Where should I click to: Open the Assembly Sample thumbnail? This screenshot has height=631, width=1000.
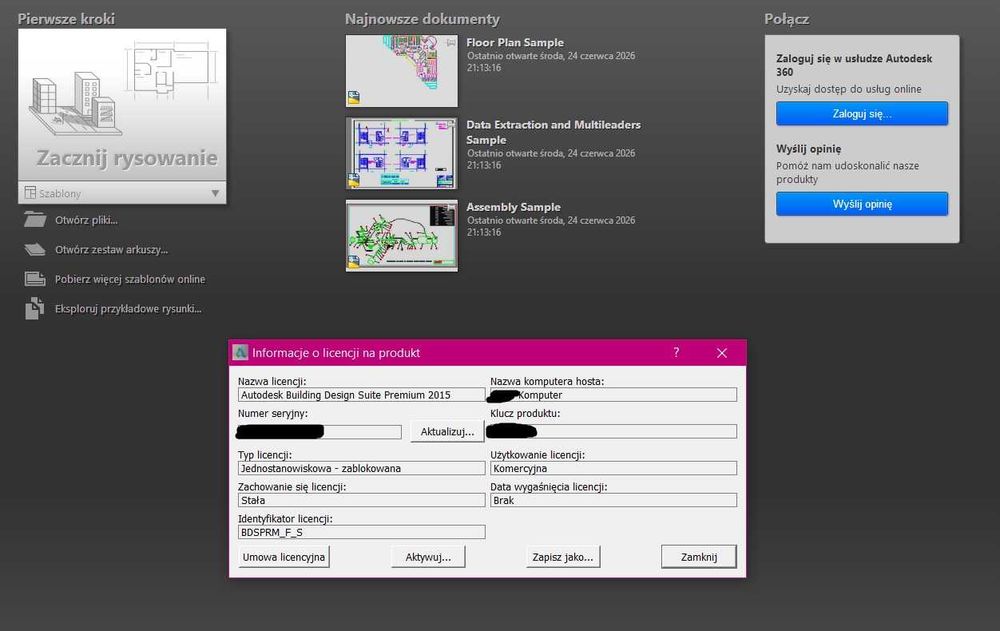pyautogui.click(x=402, y=235)
